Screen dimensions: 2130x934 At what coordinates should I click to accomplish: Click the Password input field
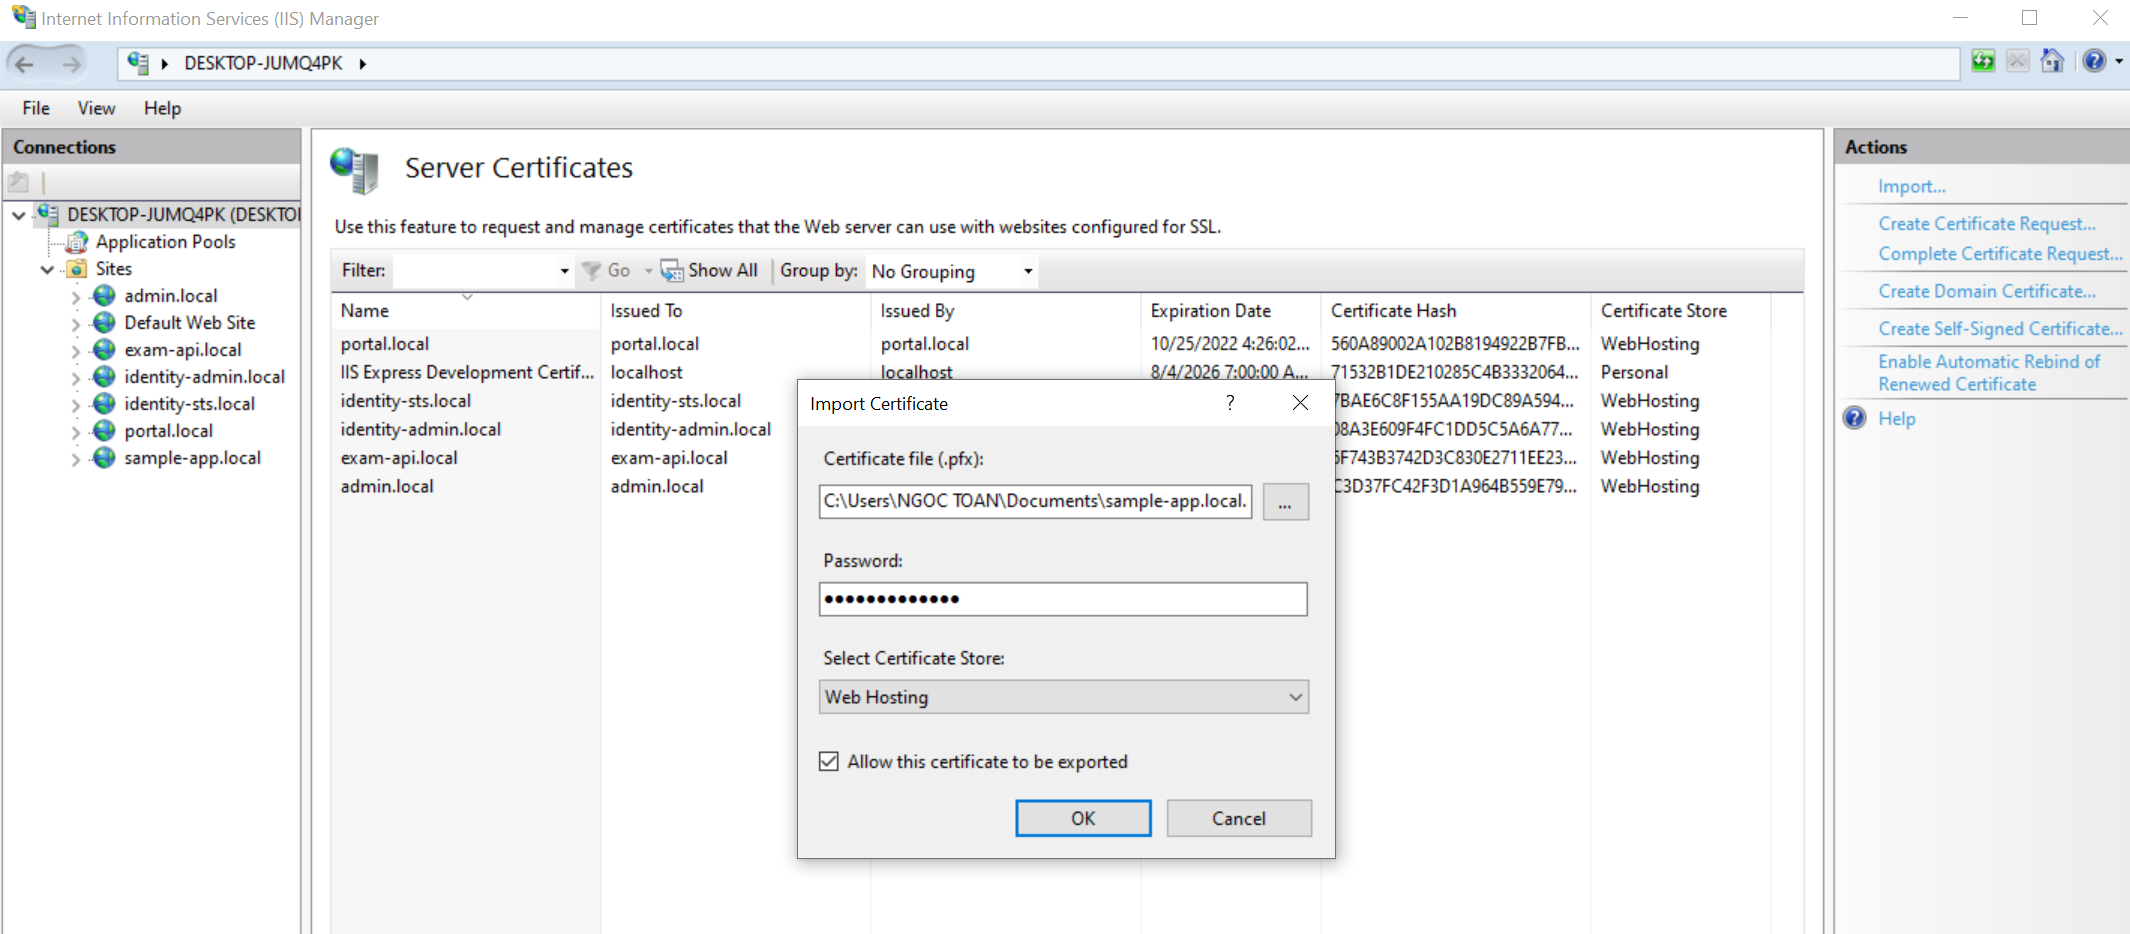[1062, 599]
